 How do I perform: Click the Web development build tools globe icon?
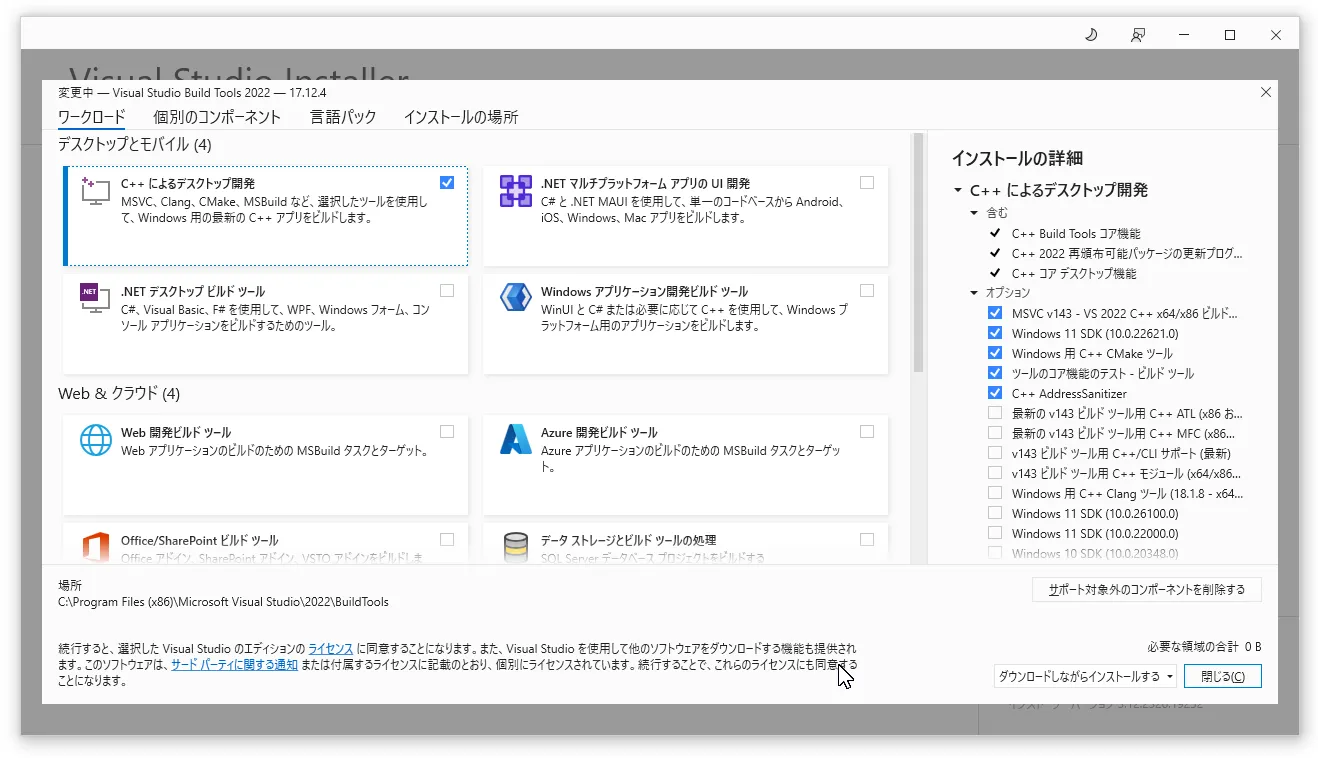[95, 440]
